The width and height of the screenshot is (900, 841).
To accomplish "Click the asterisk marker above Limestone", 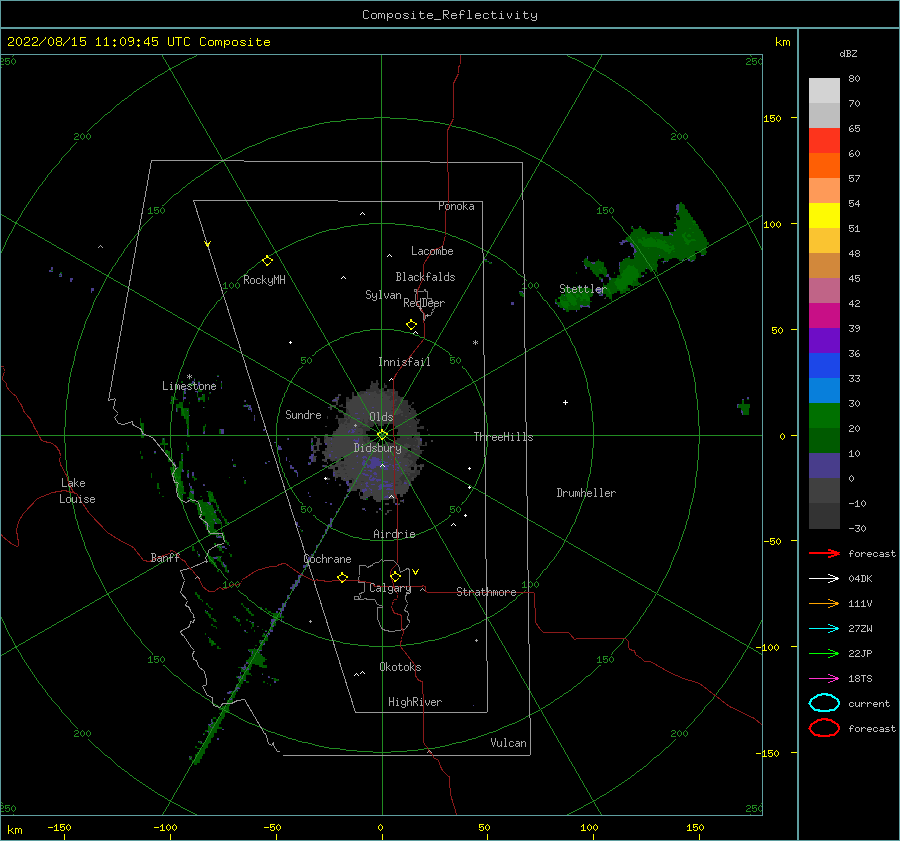I will 189,377.
